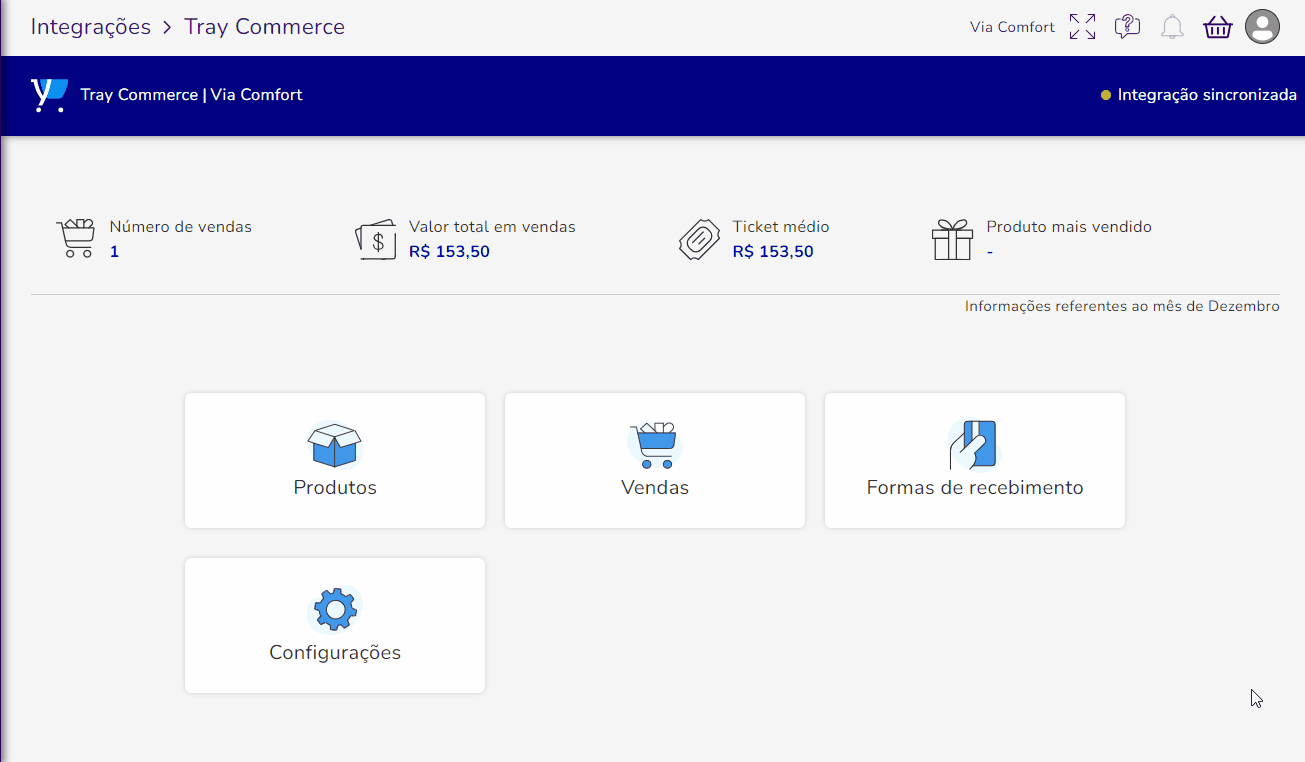
Task: Click the blue cart Vendas icon
Action: [655, 445]
